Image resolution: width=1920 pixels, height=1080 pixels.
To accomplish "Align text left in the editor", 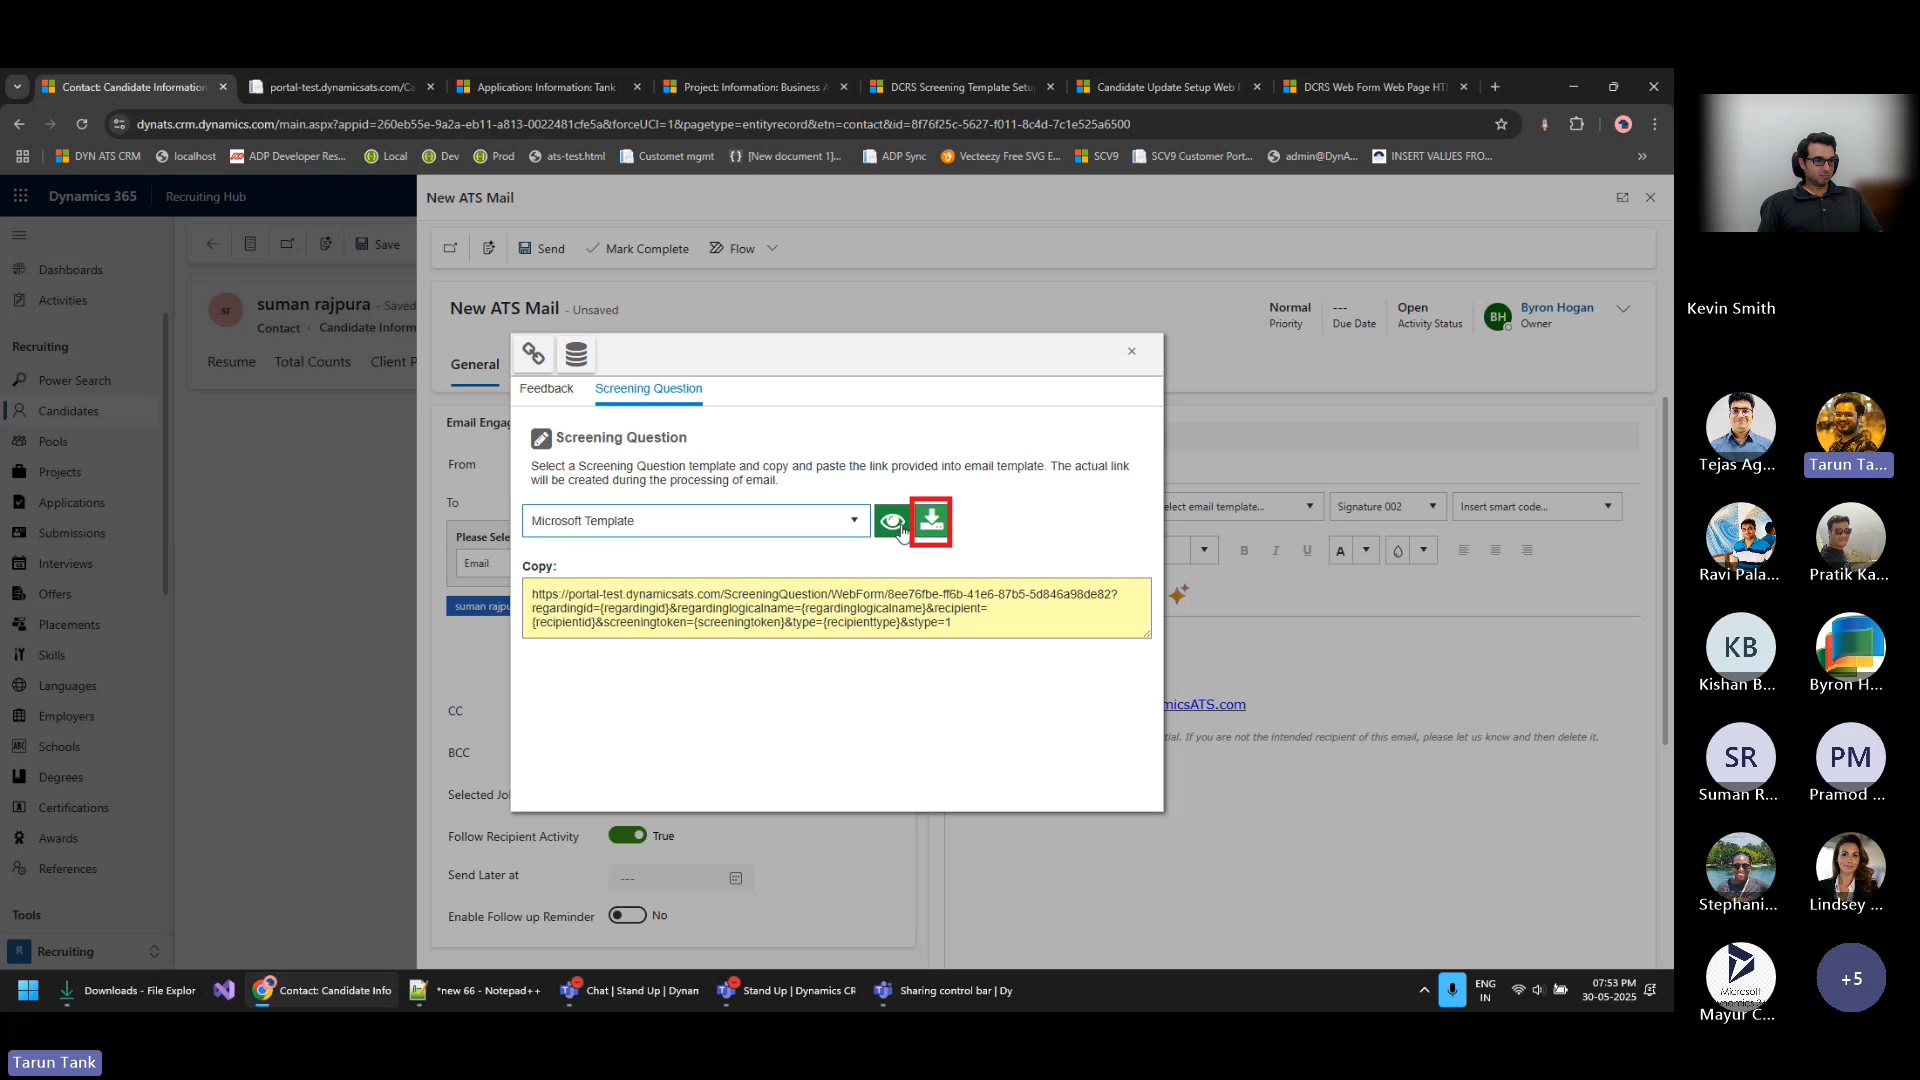I will (1463, 551).
